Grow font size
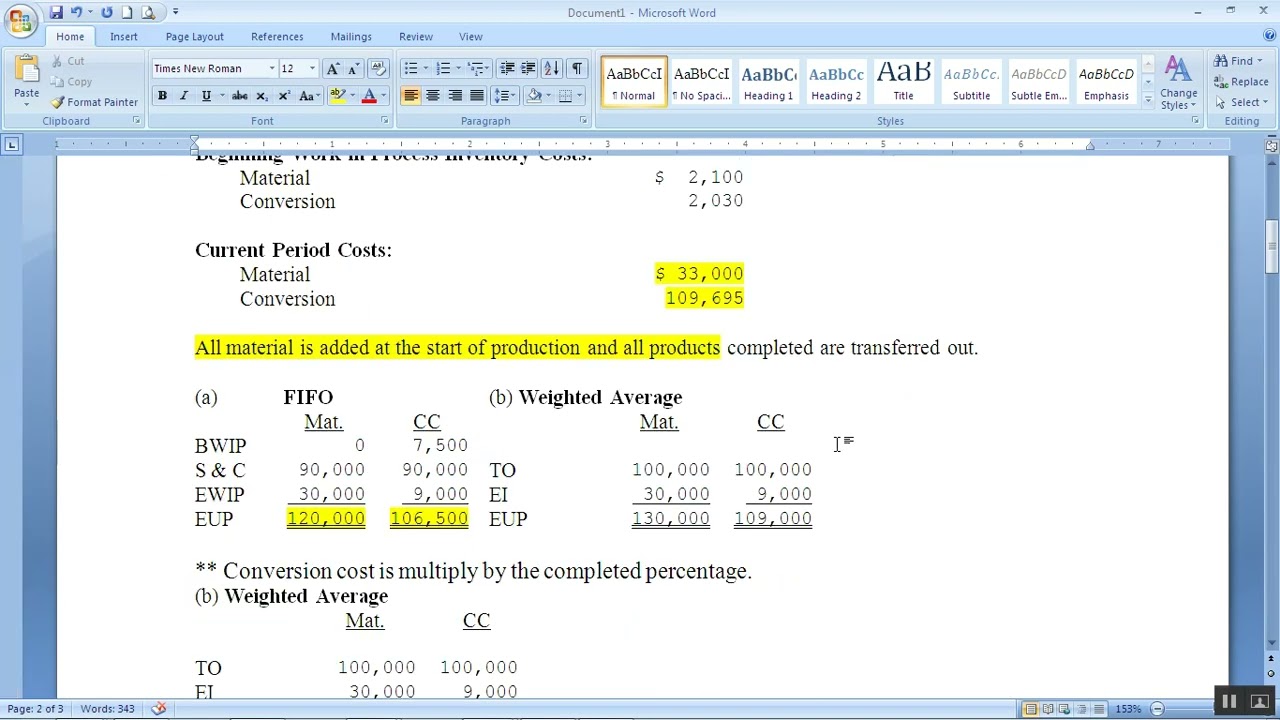Image resolution: width=1280 pixels, height=720 pixels. click(x=332, y=68)
